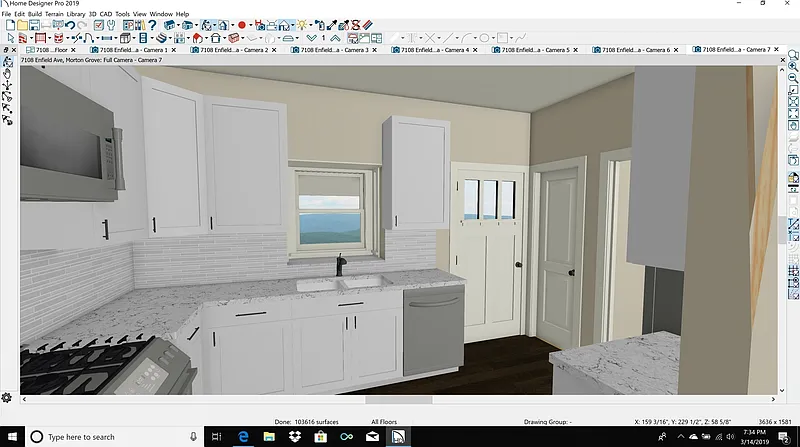This screenshot has width=800, height=447.
Task: Select the Mouse-Dolly camera tool in left toolbar
Action: tap(8, 85)
